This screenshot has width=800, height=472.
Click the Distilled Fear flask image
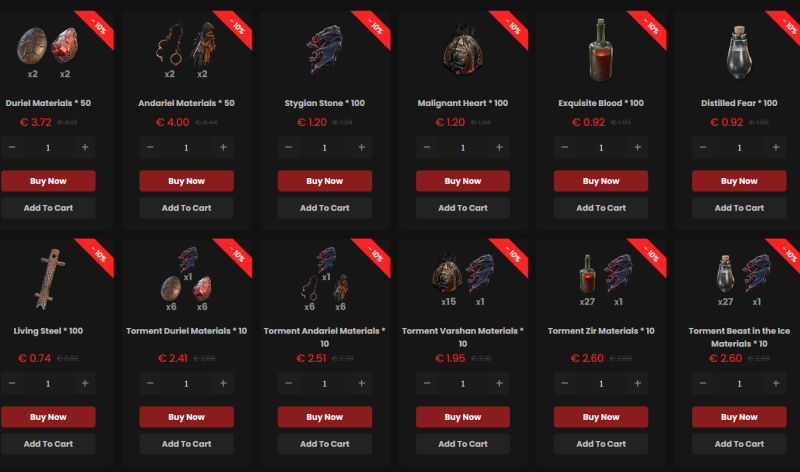coord(739,53)
